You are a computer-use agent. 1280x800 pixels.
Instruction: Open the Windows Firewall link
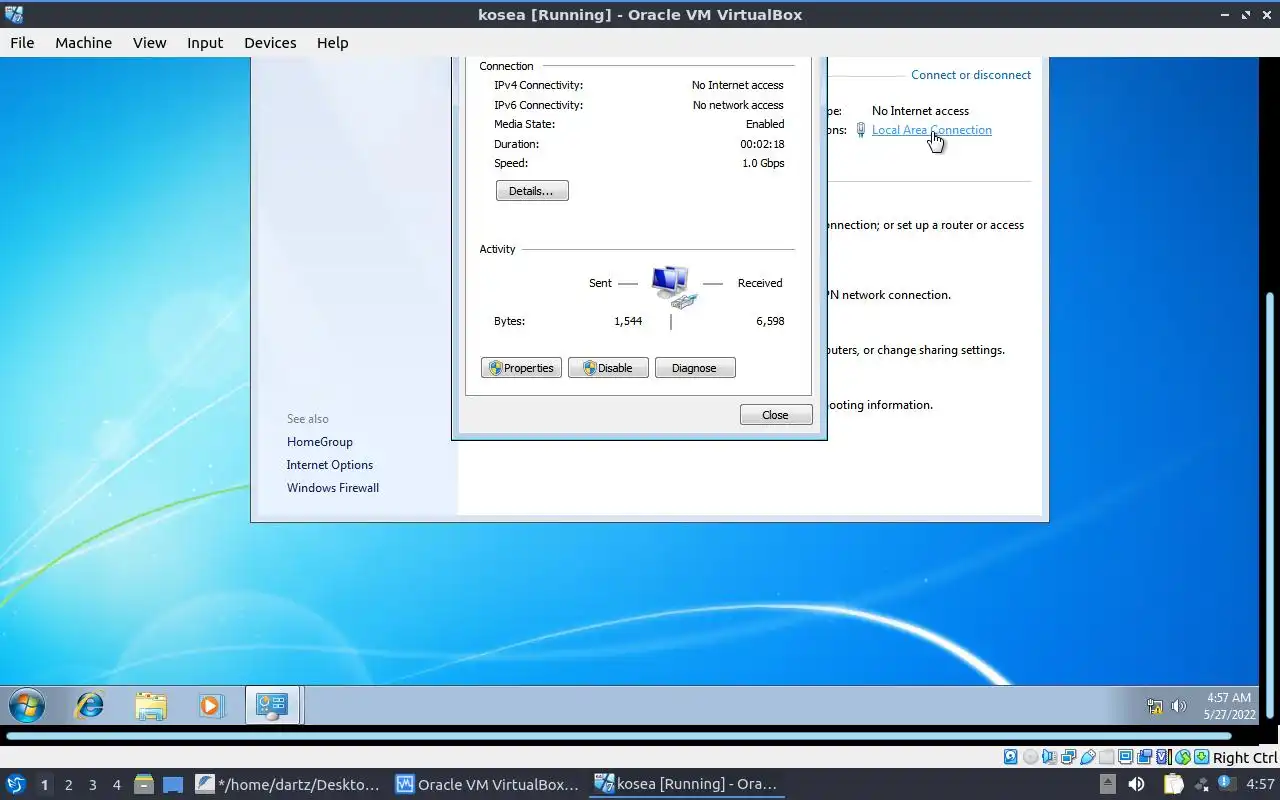click(333, 488)
